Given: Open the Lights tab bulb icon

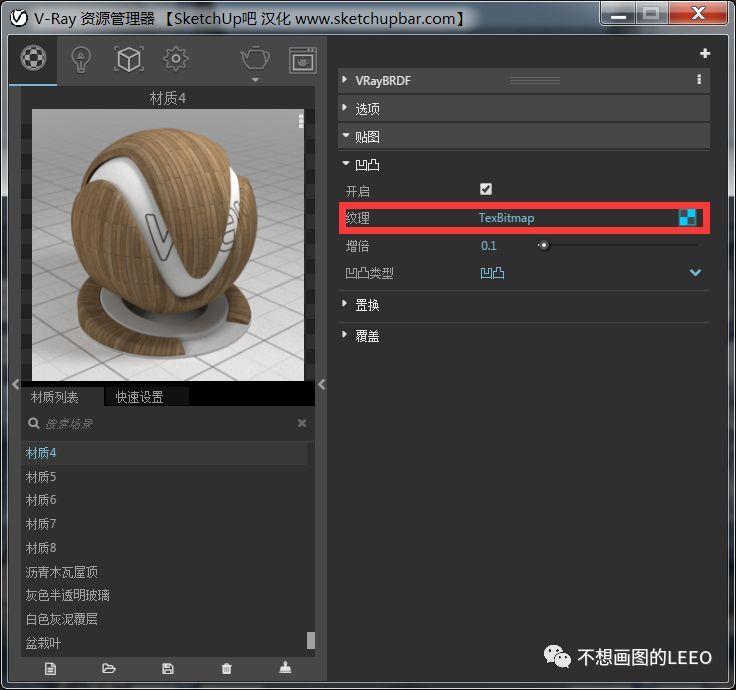Looking at the screenshot, I should point(81,60).
